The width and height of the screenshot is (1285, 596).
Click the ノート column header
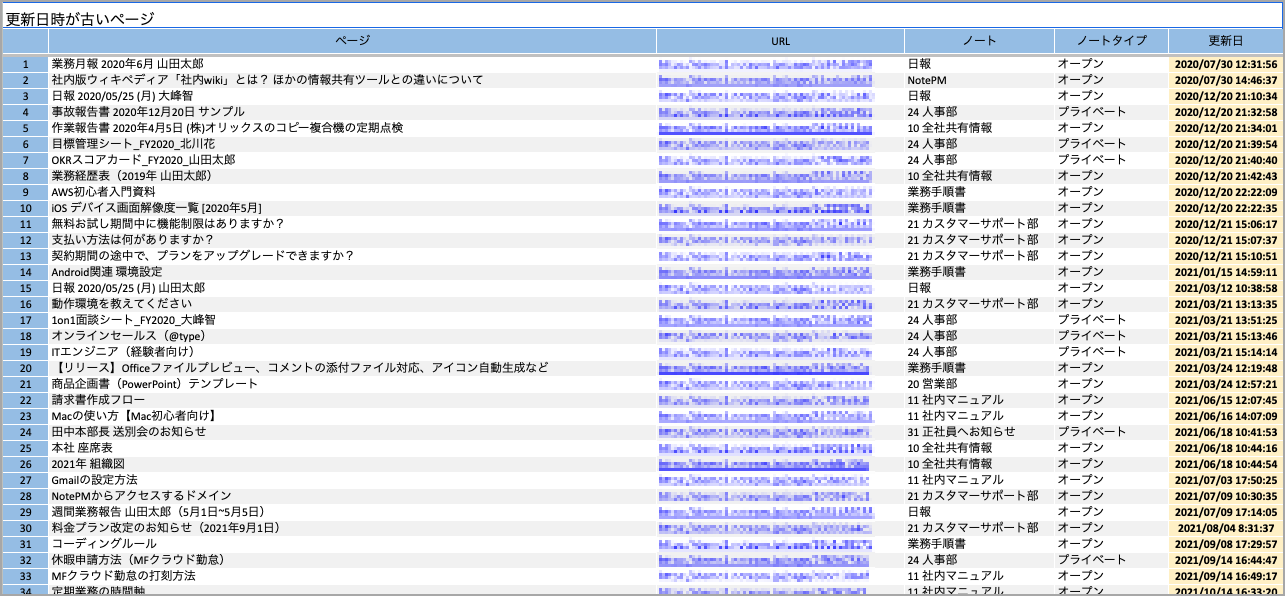[x=978, y=41]
